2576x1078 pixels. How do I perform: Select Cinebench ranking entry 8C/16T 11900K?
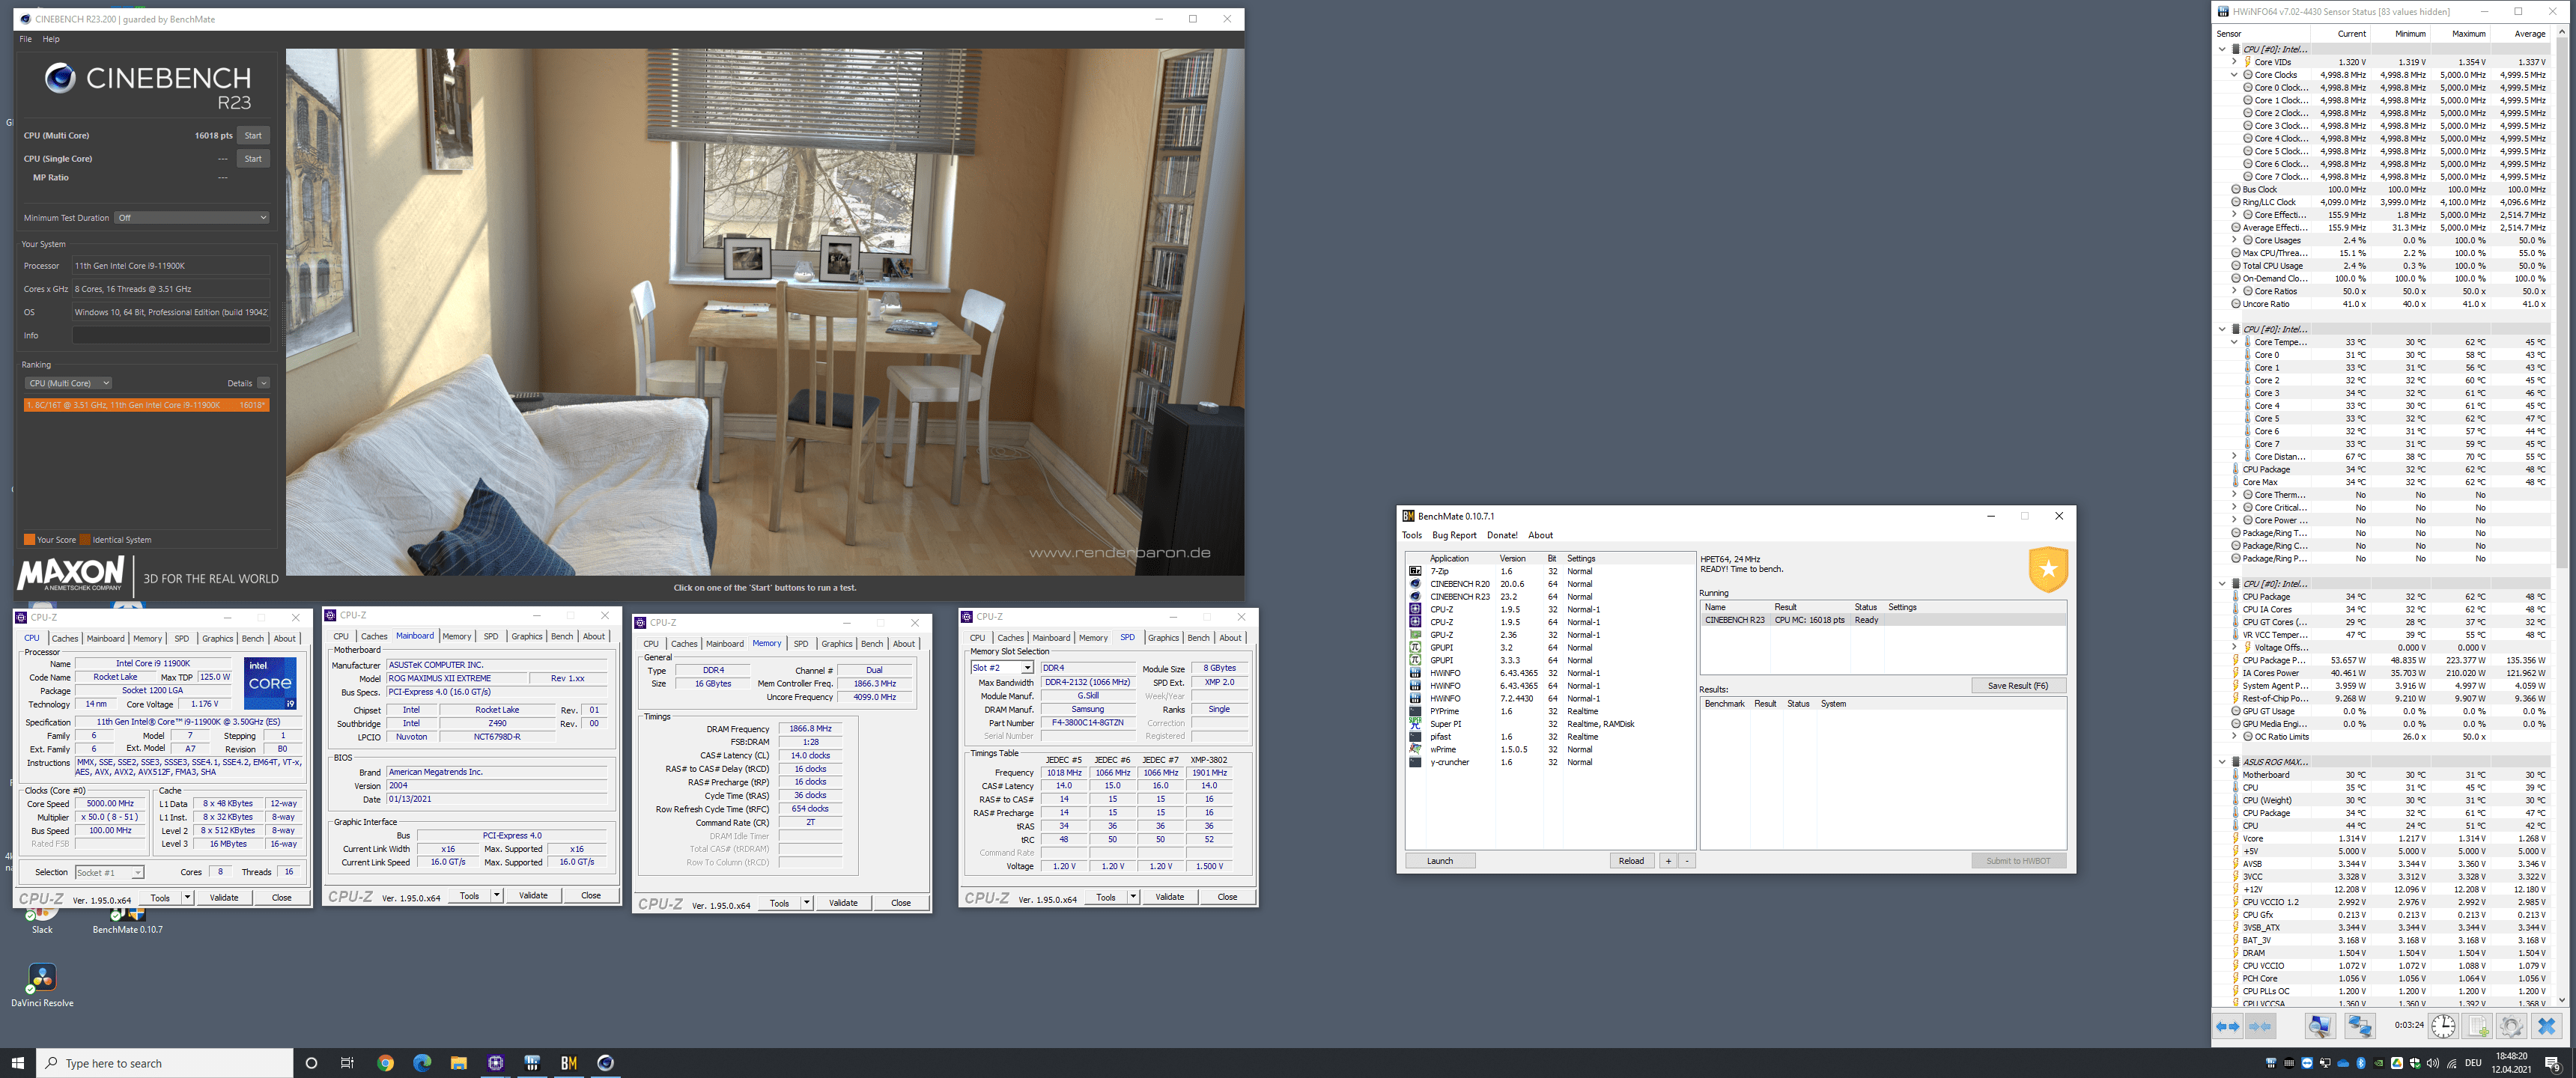coord(146,405)
